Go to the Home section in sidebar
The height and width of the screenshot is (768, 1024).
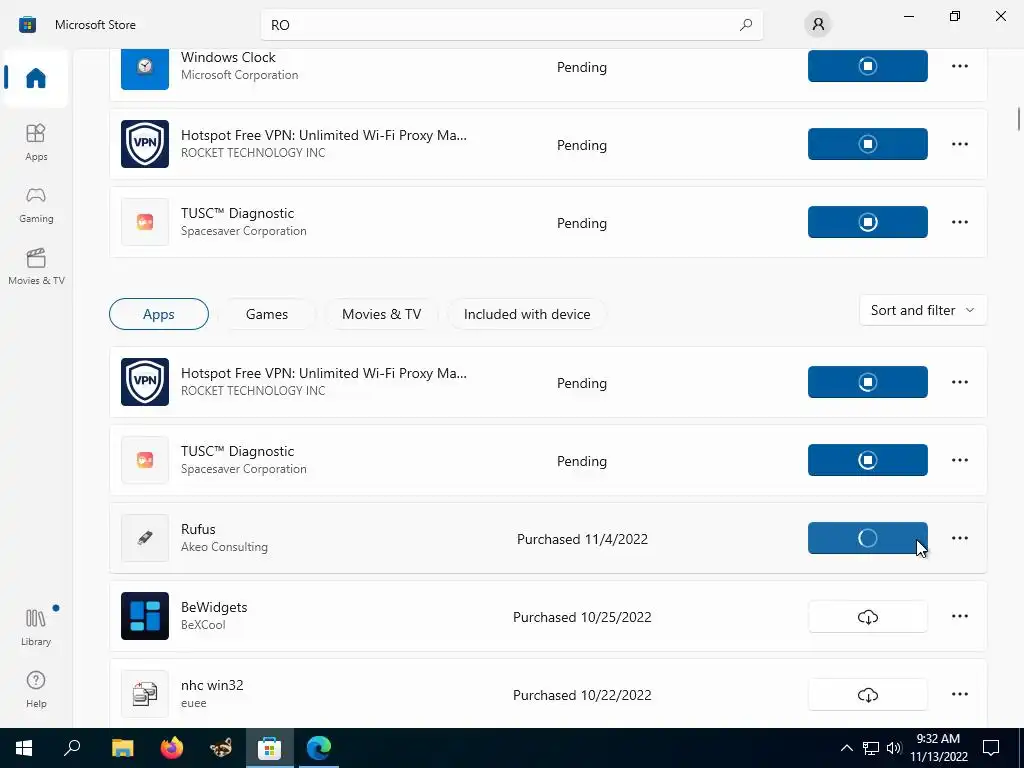[36, 78]
